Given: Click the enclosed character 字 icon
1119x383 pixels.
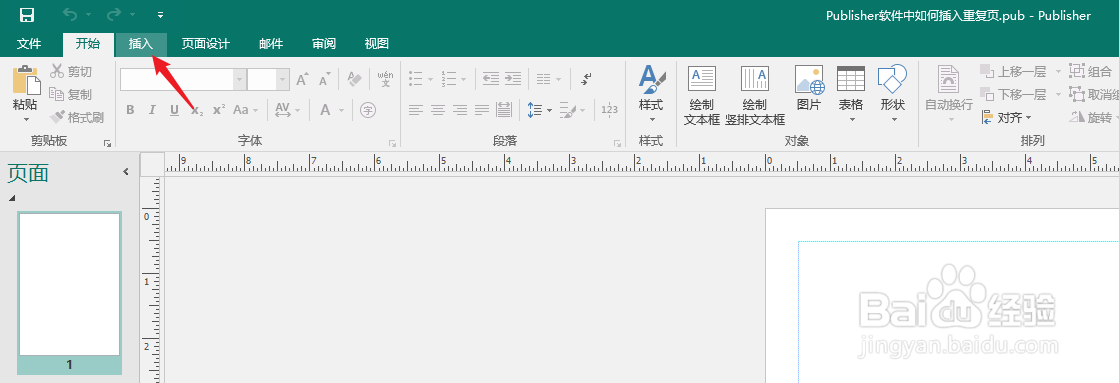Looking at the screenshot, I should point(368,110).
